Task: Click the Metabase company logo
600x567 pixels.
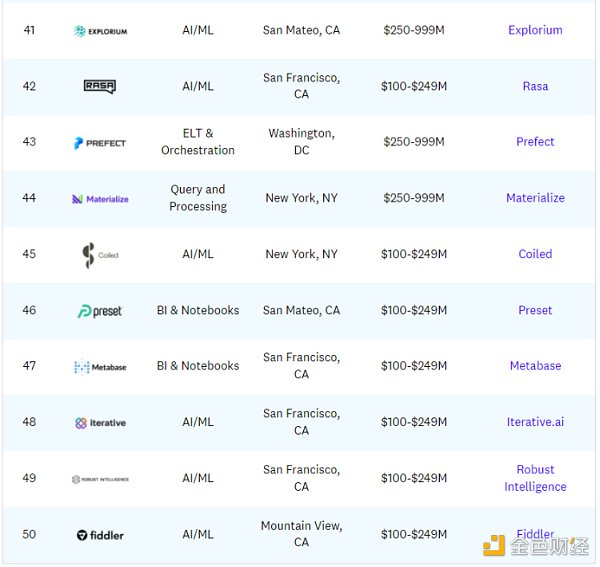Action: click(100, 367)
